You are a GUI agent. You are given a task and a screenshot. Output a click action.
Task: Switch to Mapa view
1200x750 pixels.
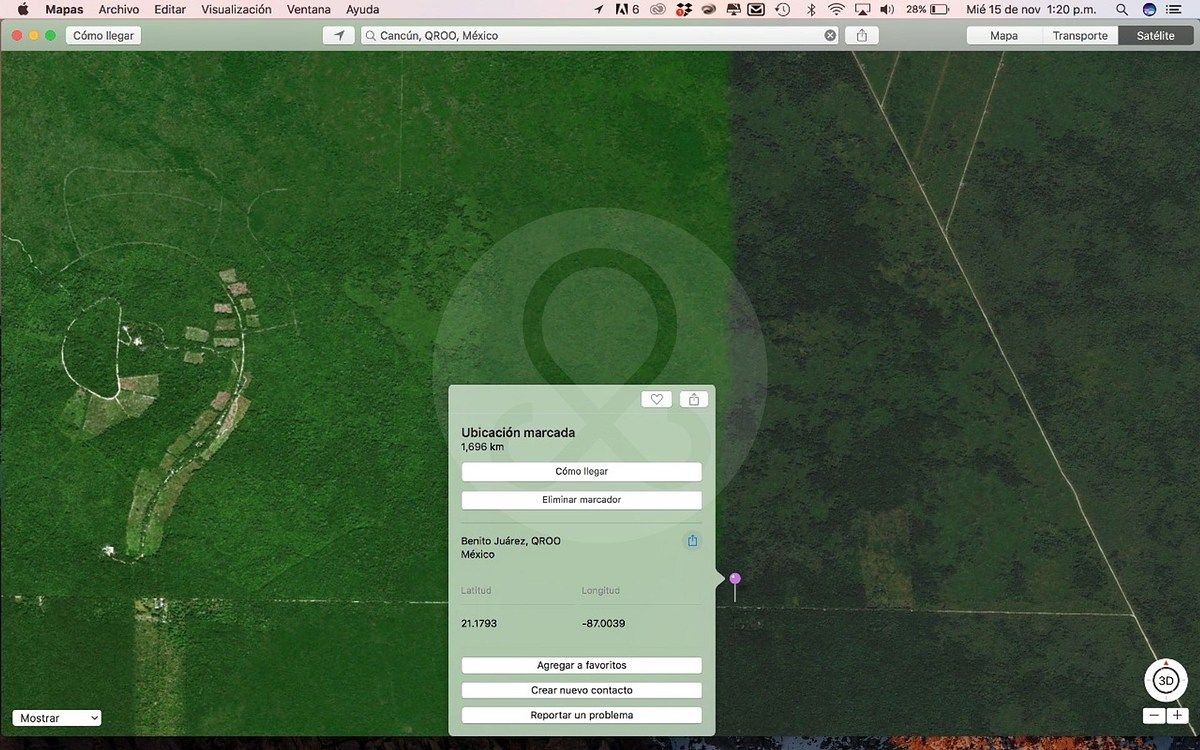coord(1004,35)
